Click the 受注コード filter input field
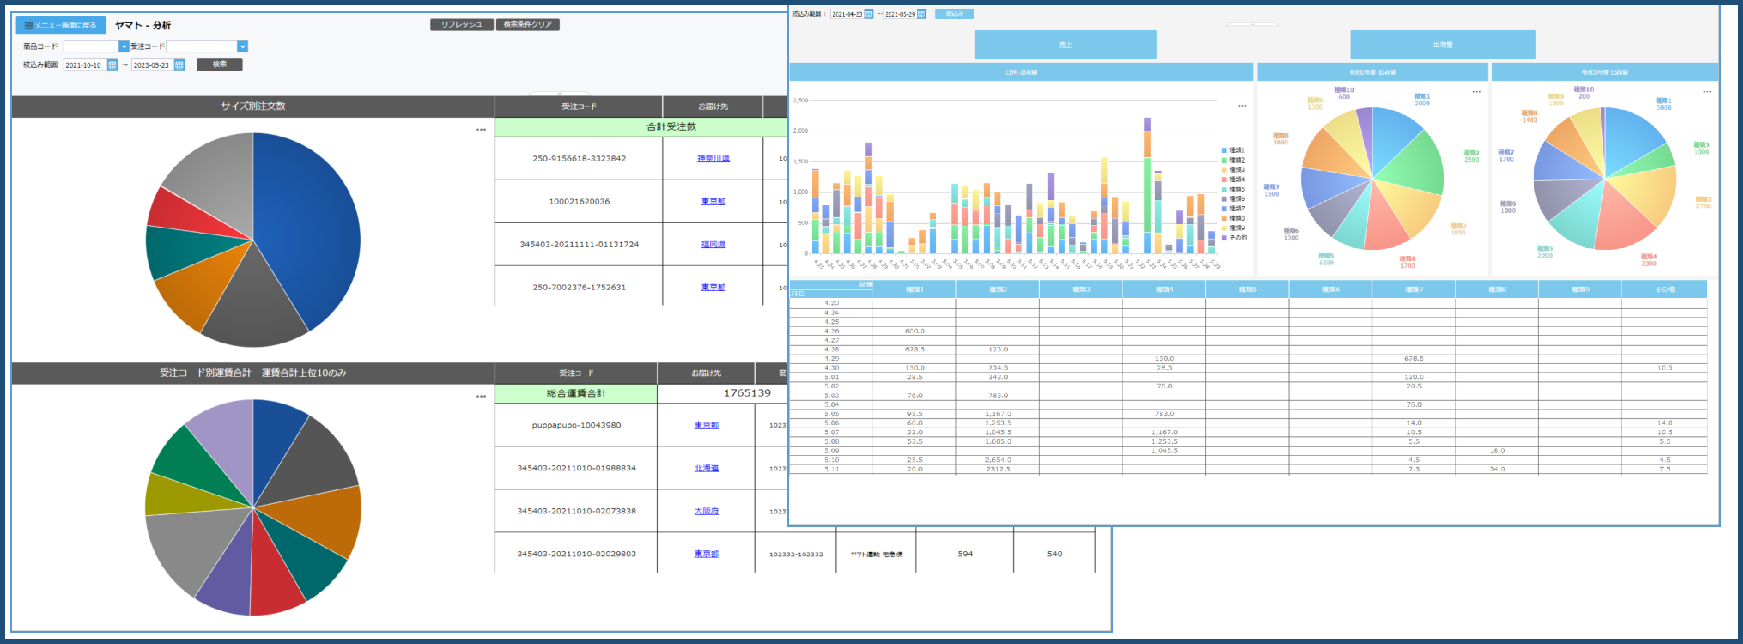The height and width of the screenshot is (644, 1743). (x=201, y=46)
